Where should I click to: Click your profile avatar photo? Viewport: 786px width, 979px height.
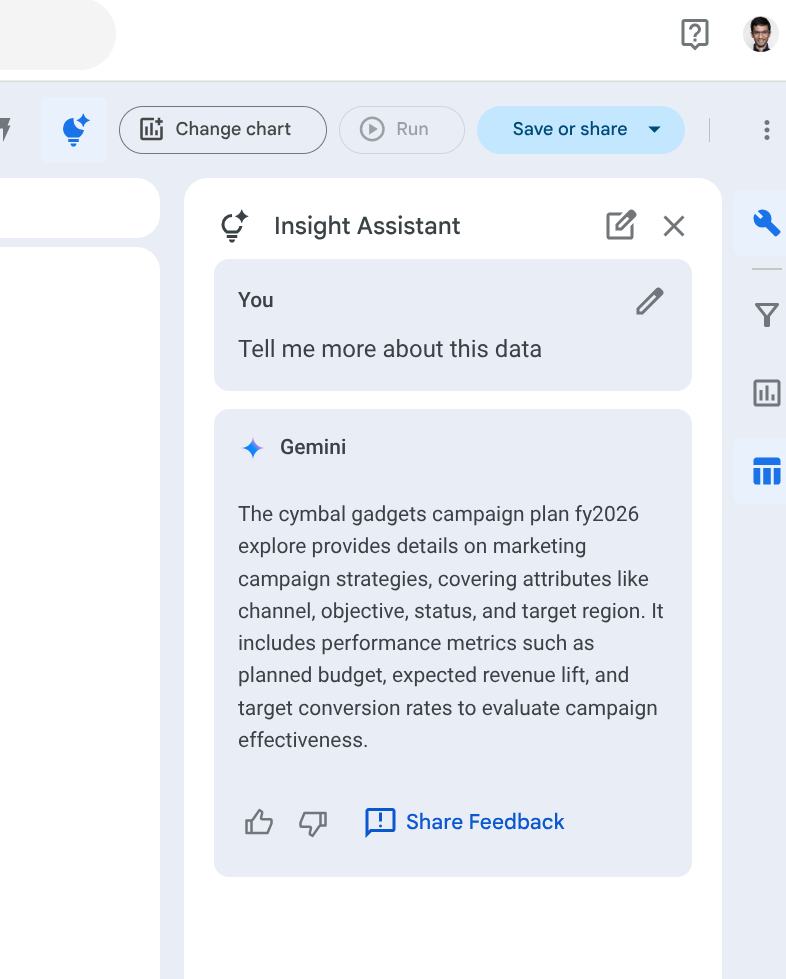[x=760, y=33]
